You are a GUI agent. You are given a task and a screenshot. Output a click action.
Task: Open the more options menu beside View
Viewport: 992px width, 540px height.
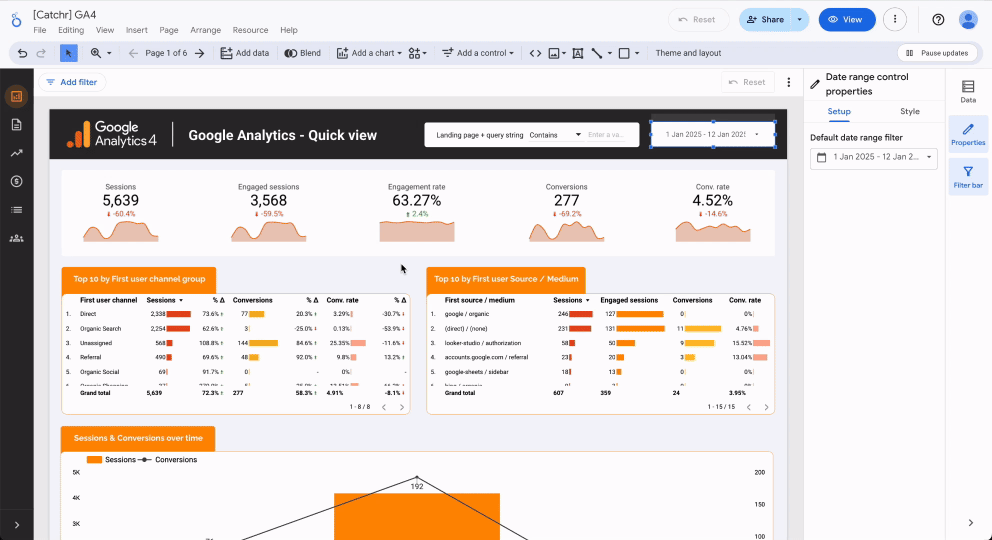click(x=895, y=20)
